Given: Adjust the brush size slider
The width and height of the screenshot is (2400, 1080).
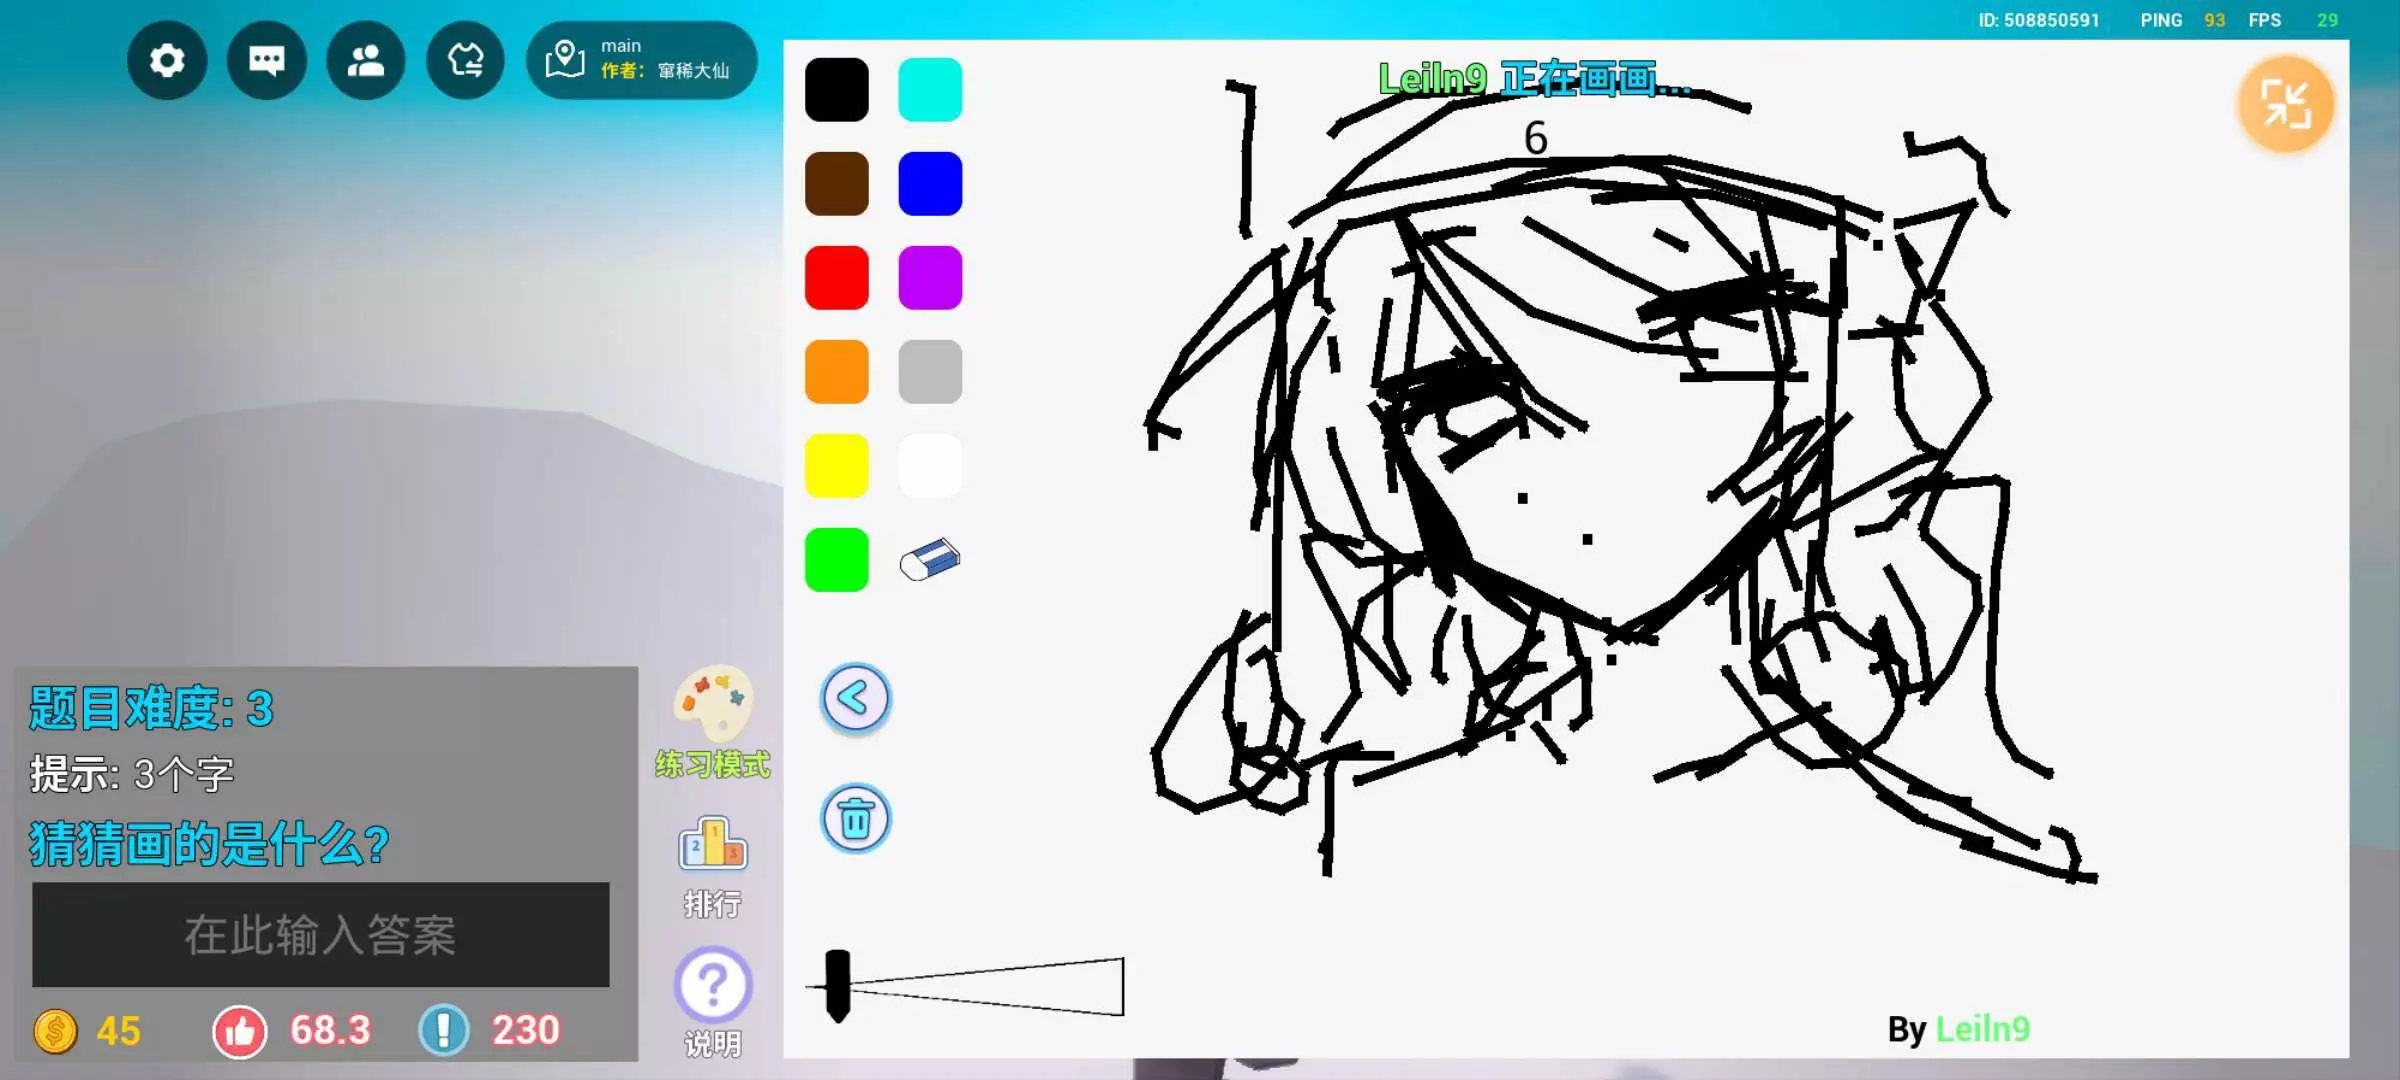Looking at the screenshot, I should pyautogui.click(x=838, y=986).
